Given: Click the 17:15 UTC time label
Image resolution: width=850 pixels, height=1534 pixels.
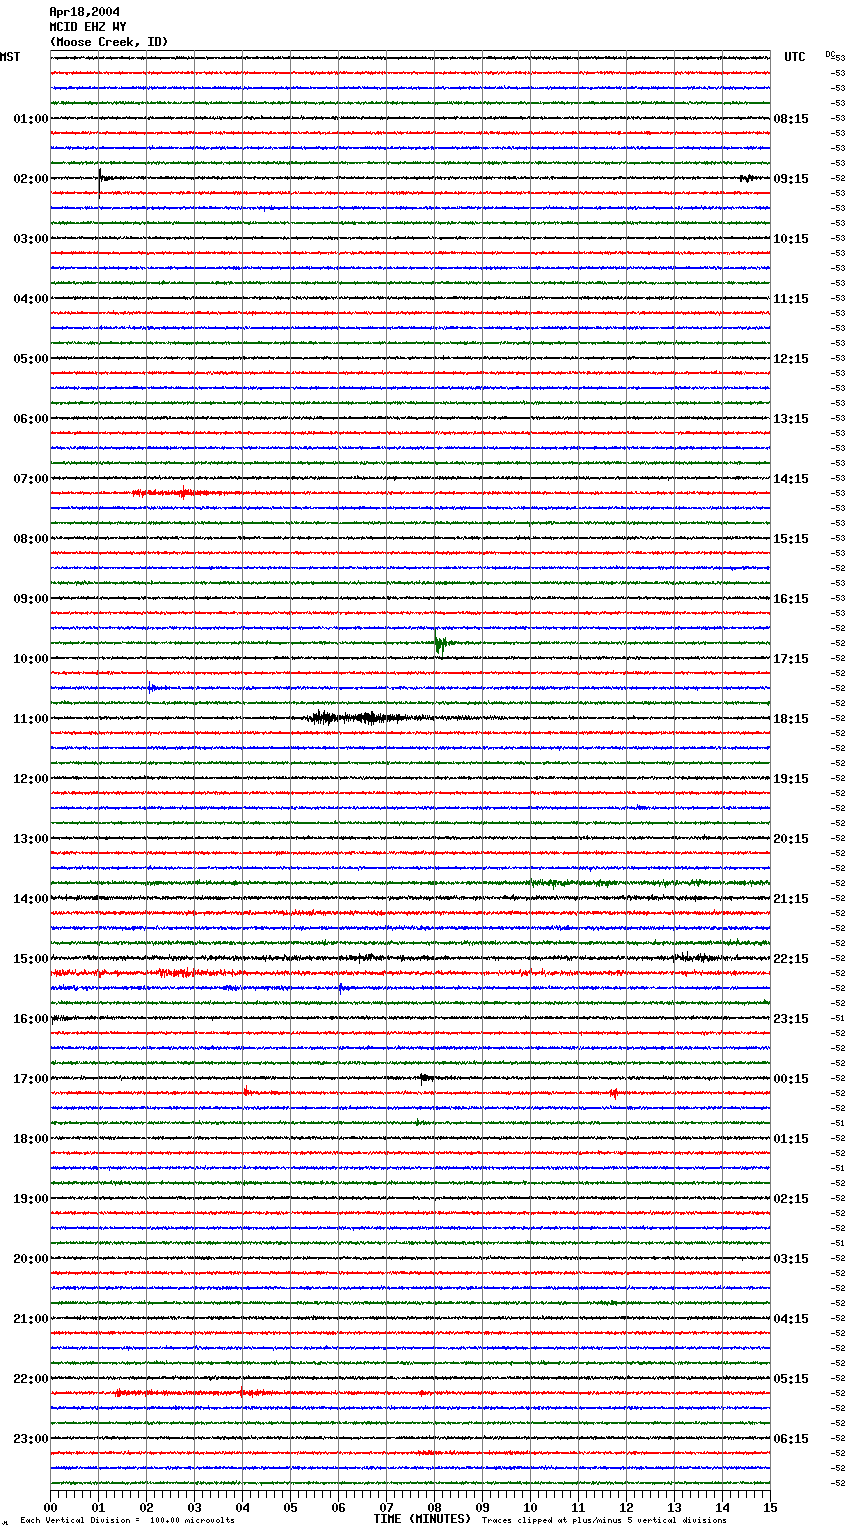Looking at the screenshot, I should (791, 659).
